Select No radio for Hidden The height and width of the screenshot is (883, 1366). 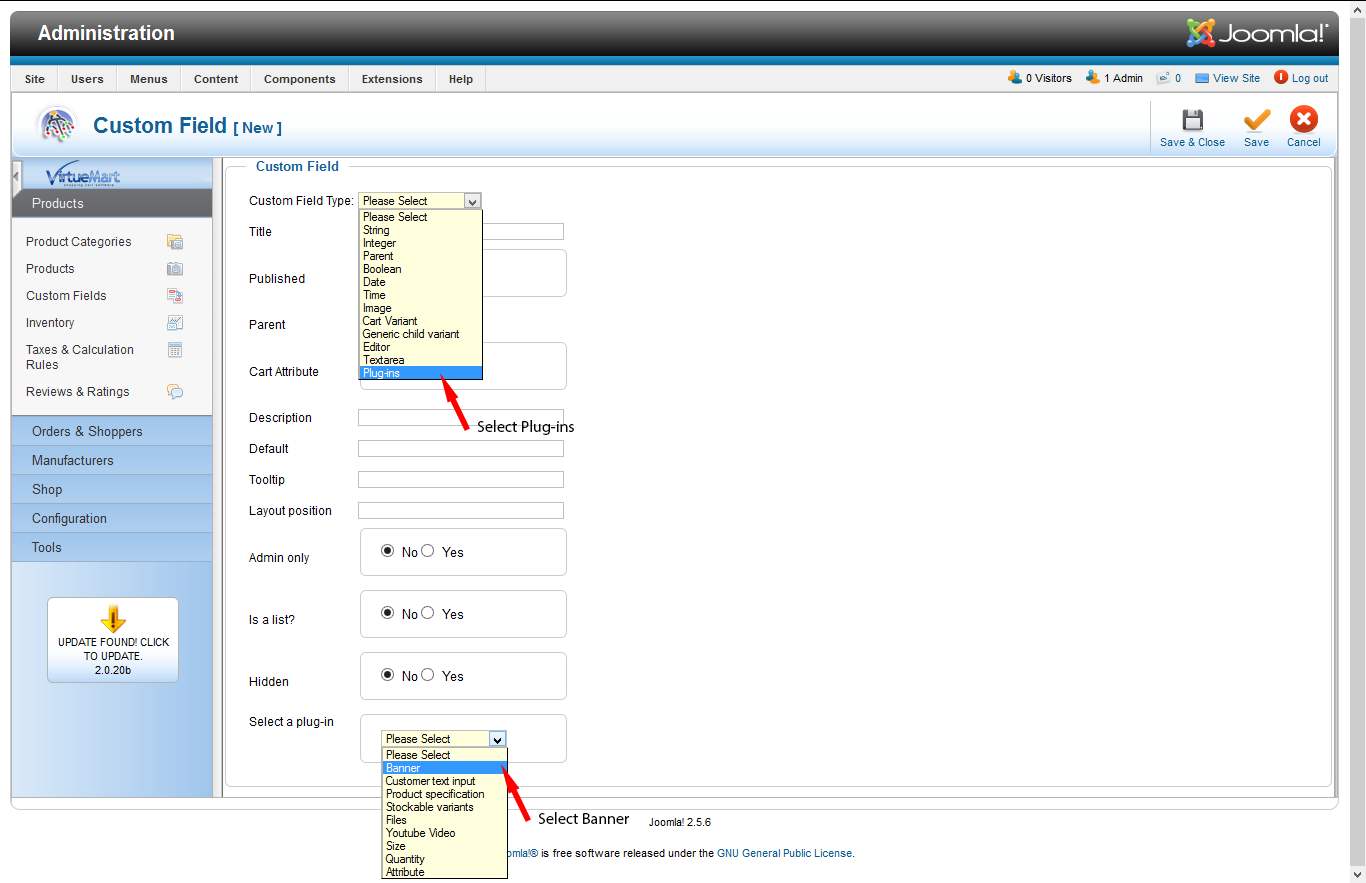[x=388, y=675]
